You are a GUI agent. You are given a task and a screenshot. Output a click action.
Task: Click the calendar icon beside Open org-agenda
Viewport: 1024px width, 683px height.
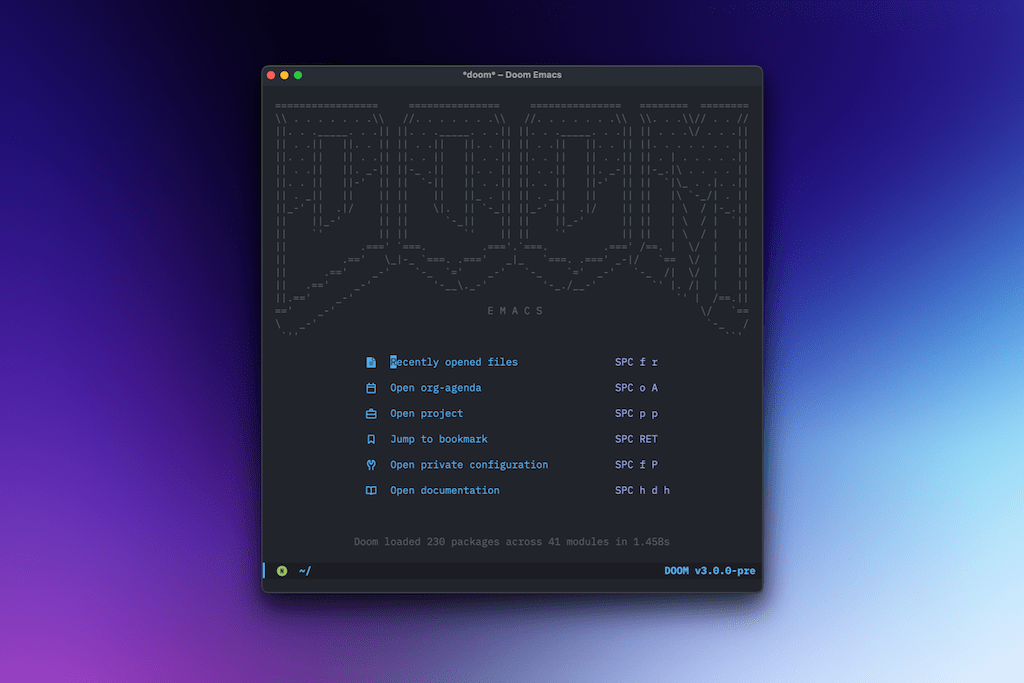(371, 388)
